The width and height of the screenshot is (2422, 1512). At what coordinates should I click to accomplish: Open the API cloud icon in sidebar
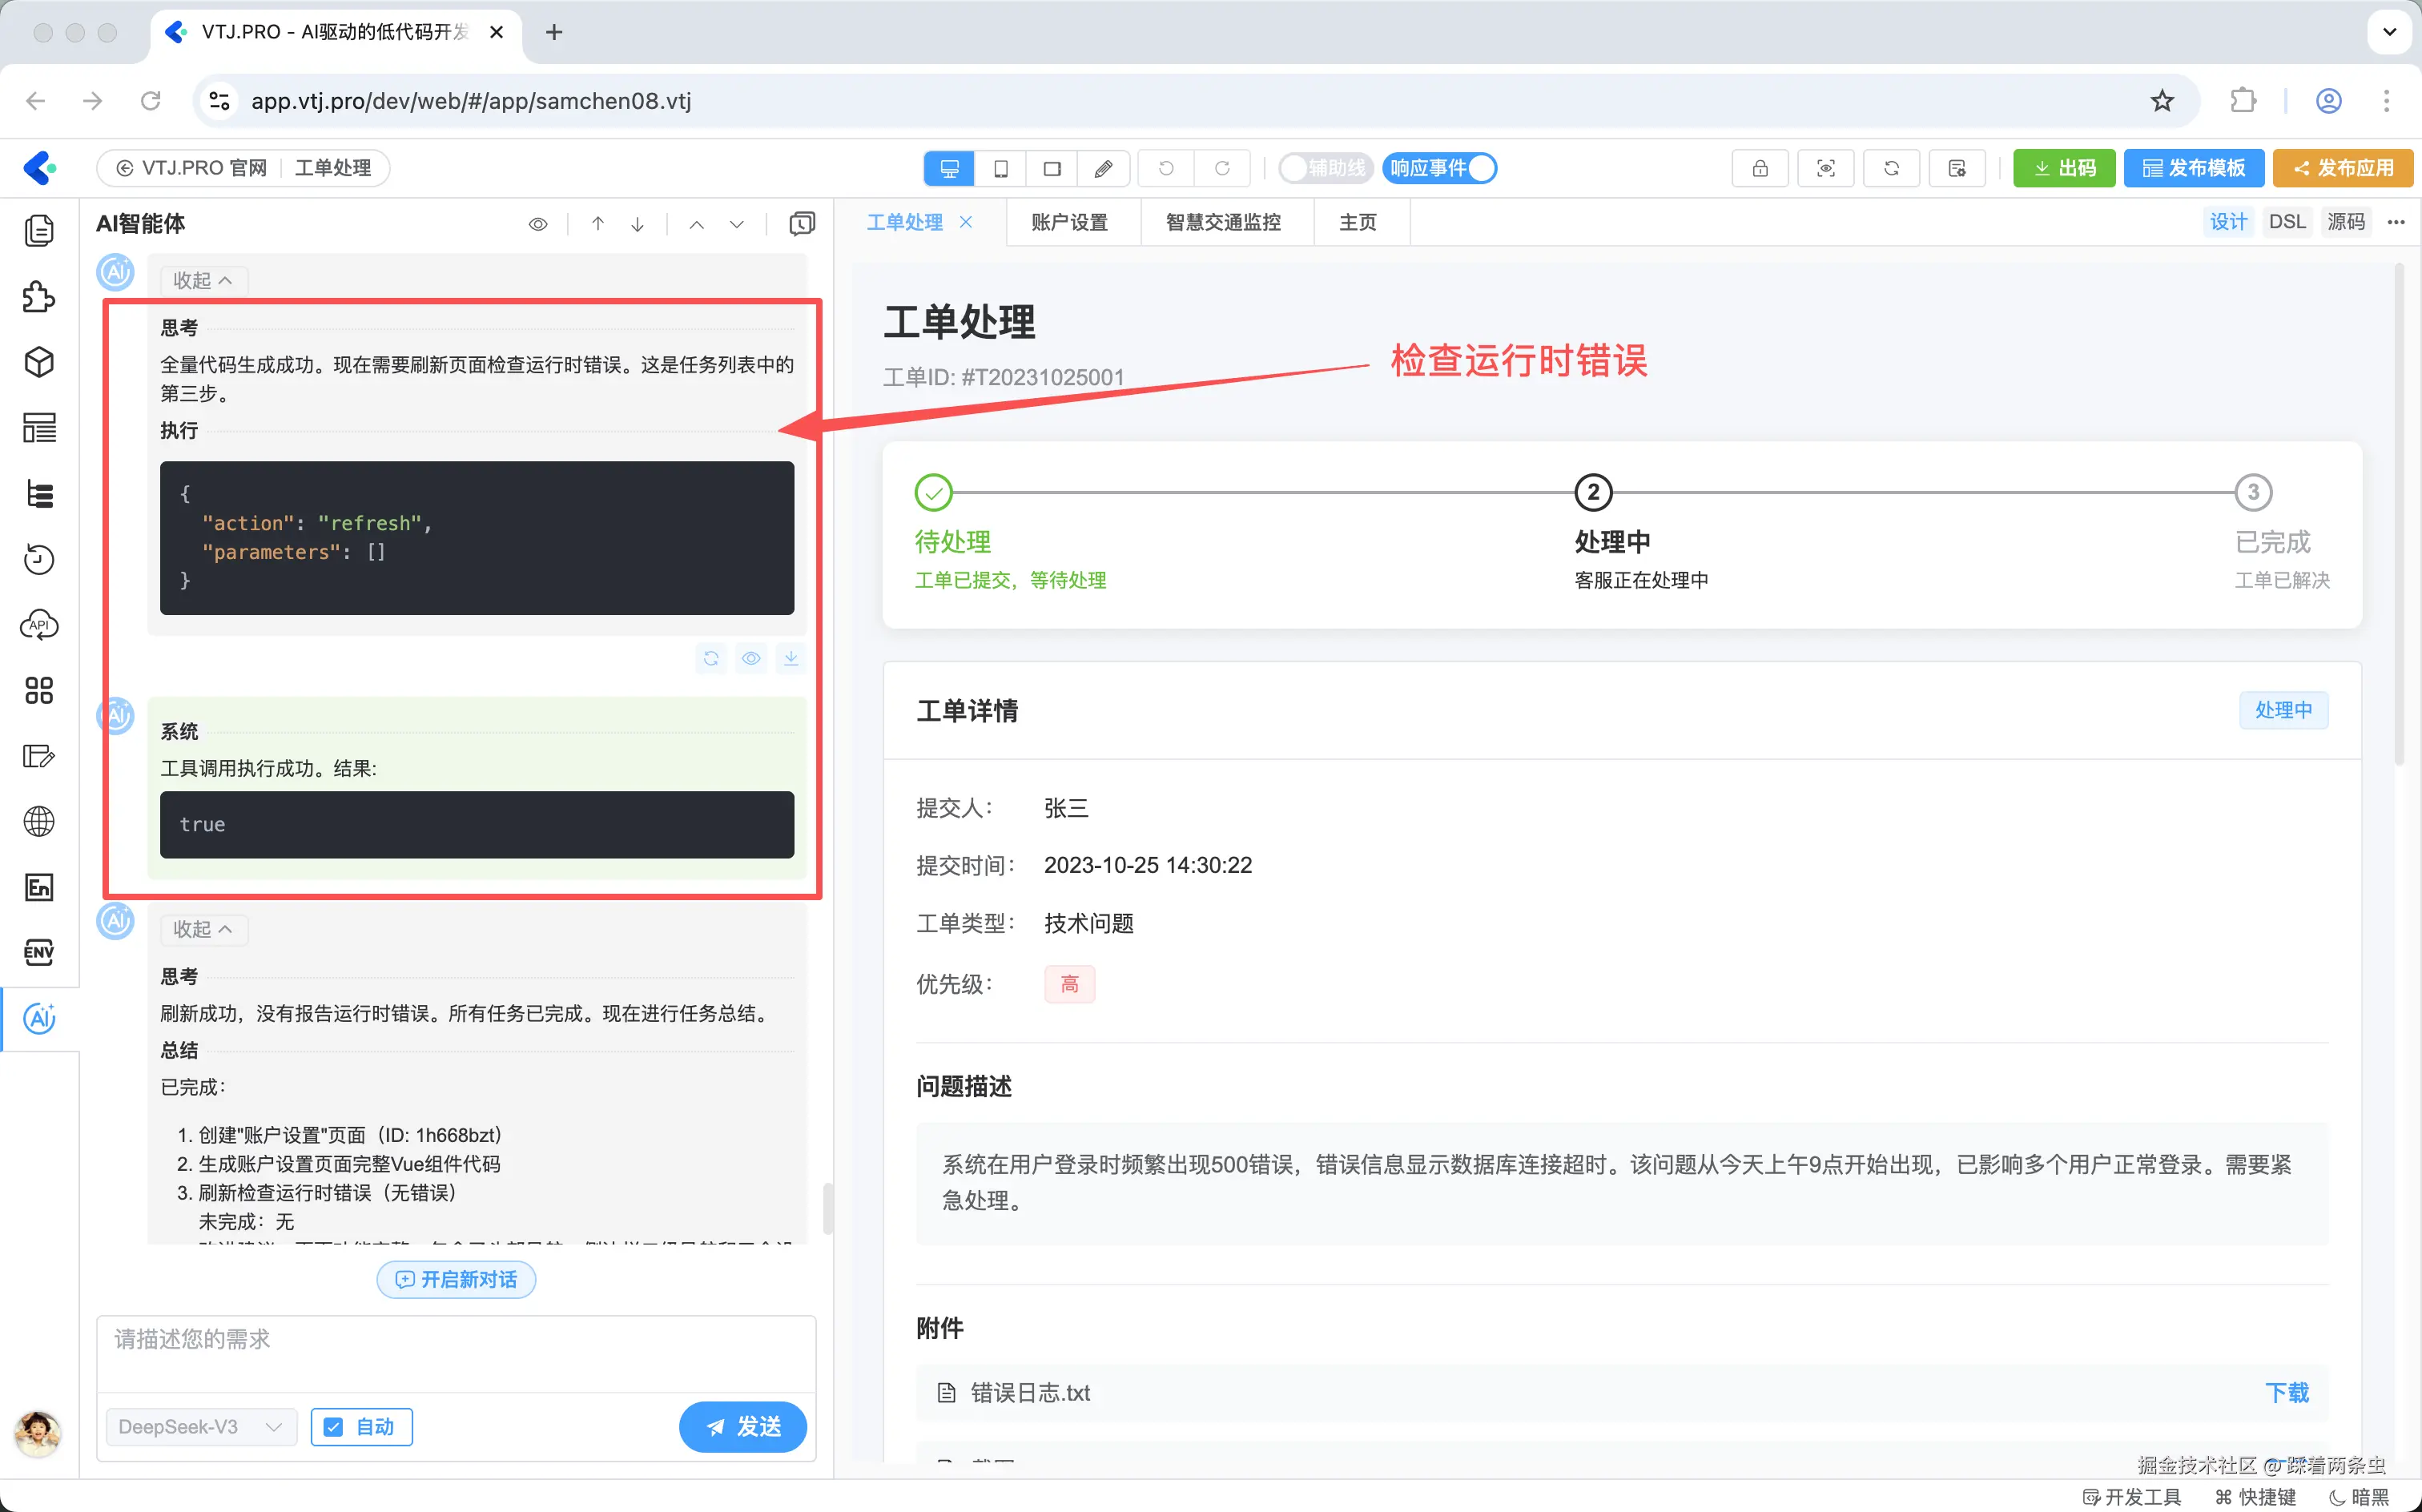39,625
